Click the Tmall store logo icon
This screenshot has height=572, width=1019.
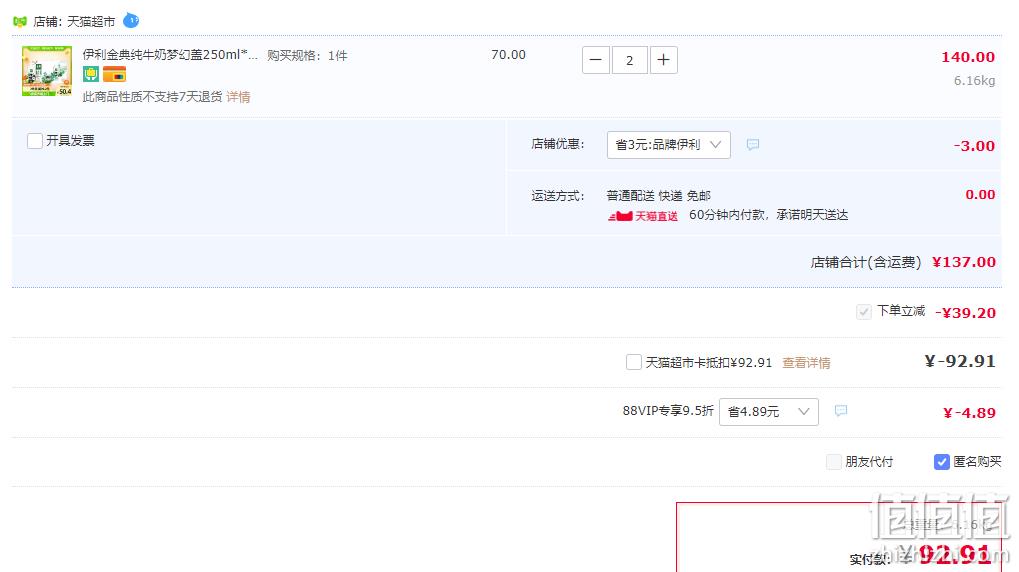click(19, 21)
